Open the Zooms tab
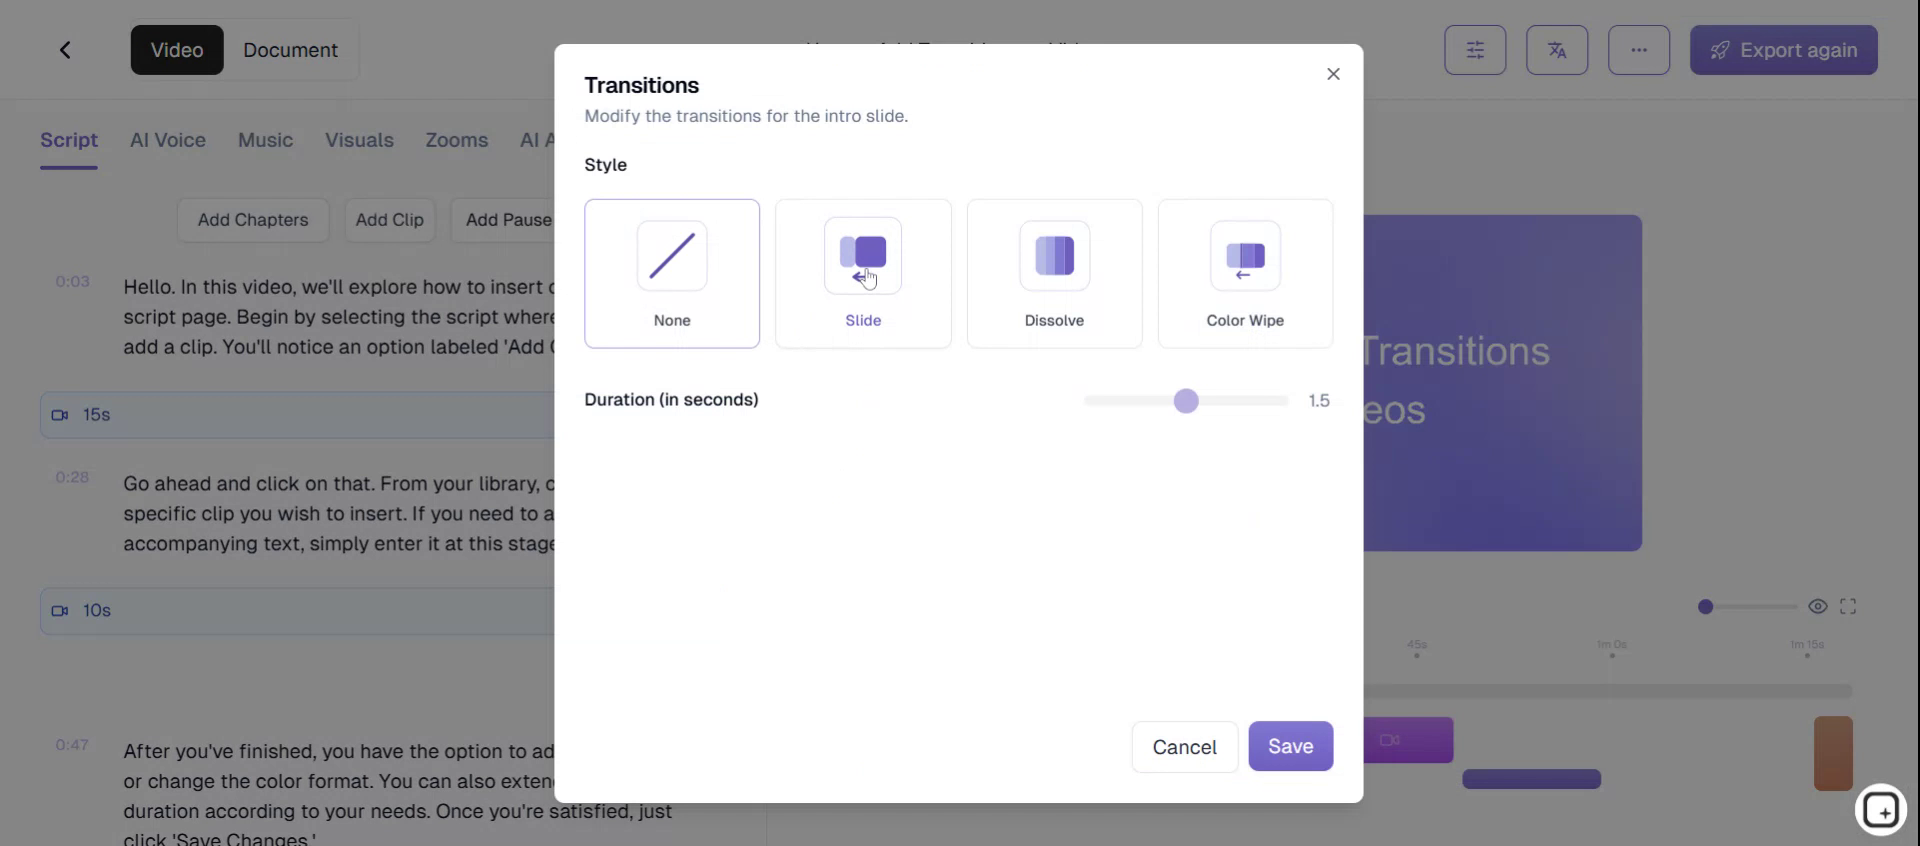1920x846 pixels. (457, 140)
